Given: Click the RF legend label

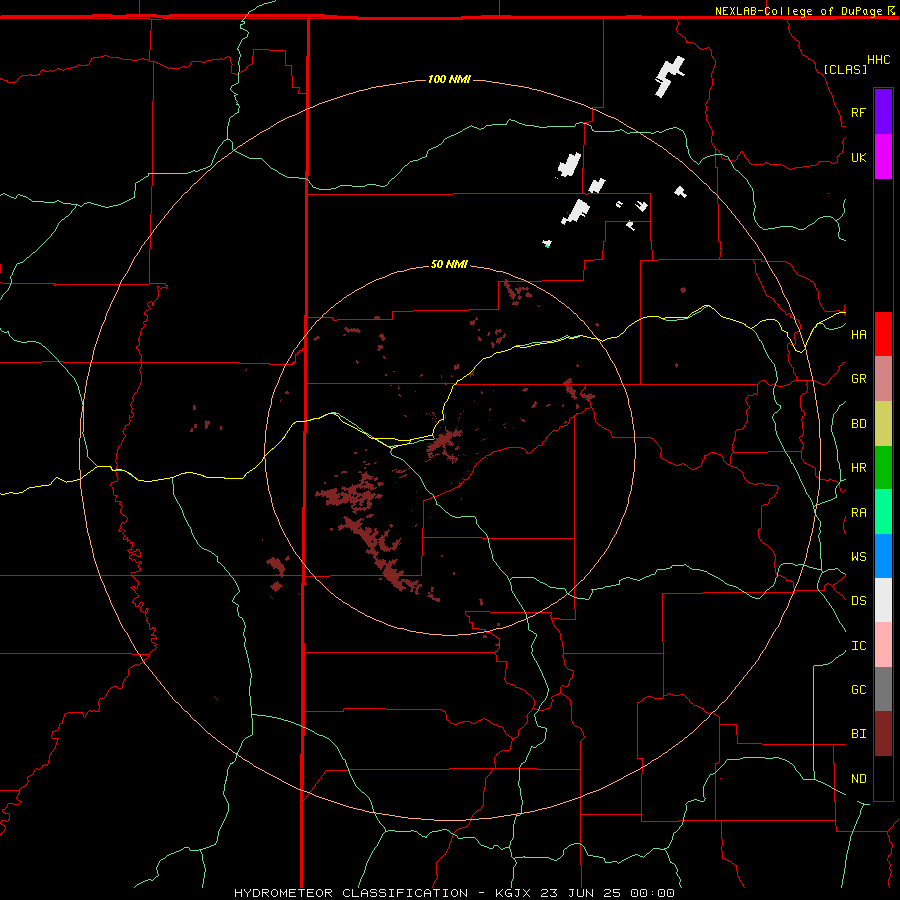Looking at the screenshot, I should click(858, 112).
